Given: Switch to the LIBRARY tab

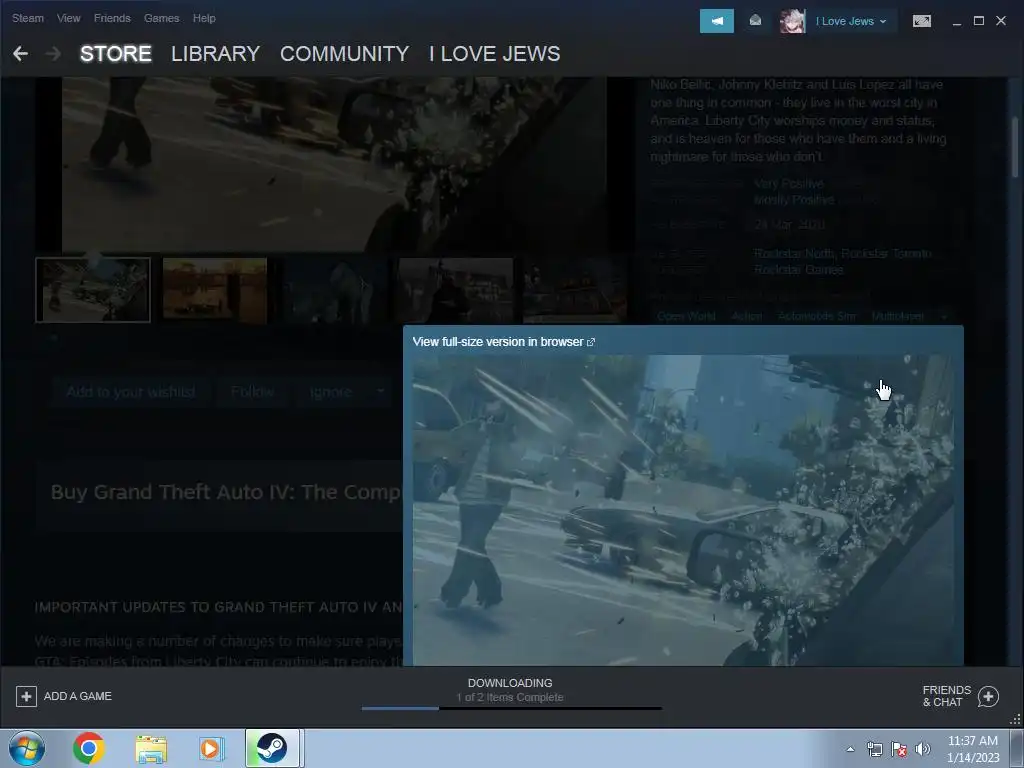Looking at the screenshot, I should pos(216,54).
